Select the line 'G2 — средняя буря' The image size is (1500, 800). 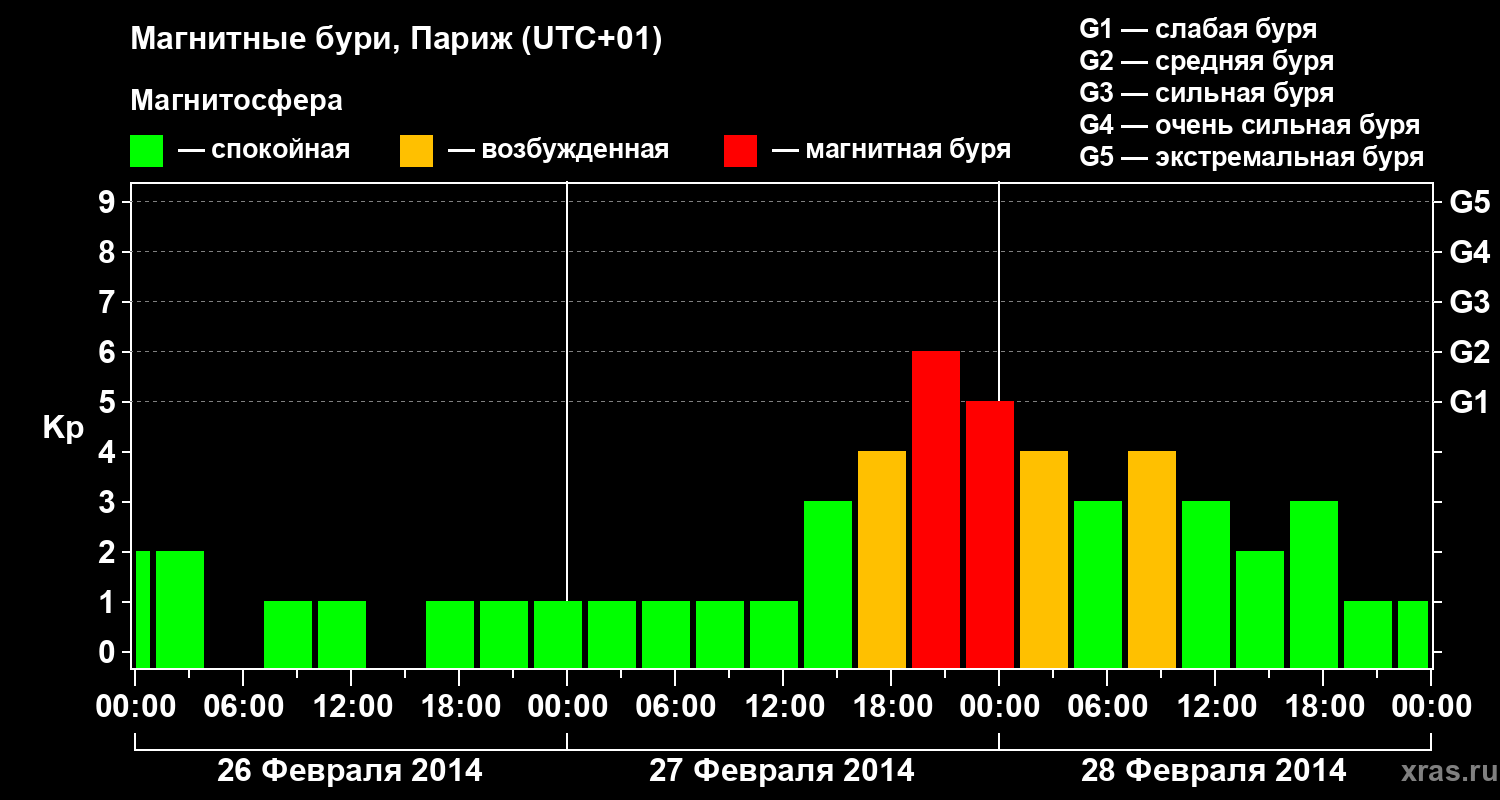[x=1206, y=61]
